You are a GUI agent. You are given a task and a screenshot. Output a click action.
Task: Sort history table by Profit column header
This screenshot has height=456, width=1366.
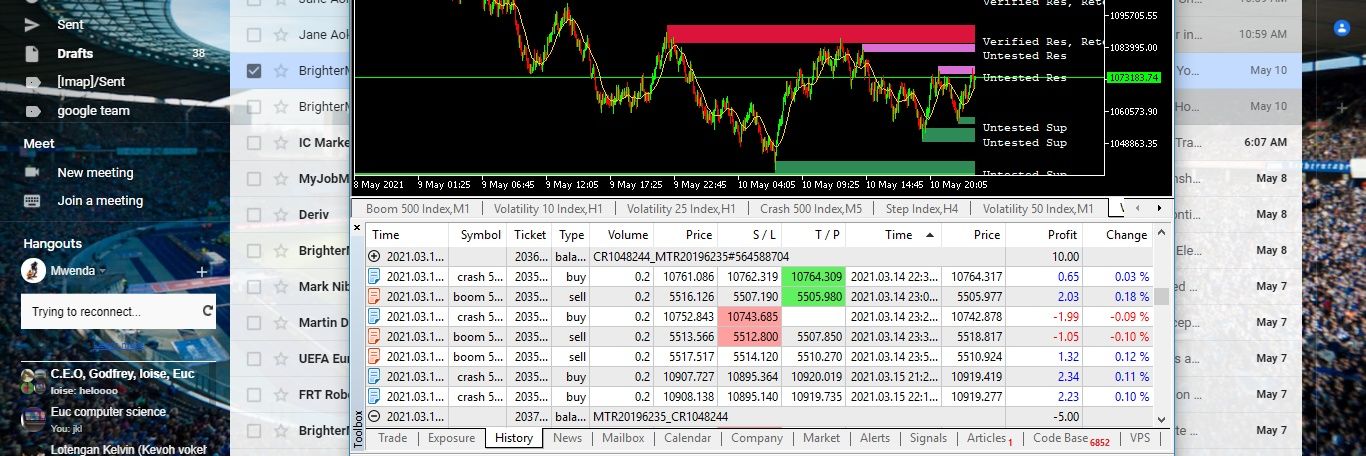click(1044, 235)
